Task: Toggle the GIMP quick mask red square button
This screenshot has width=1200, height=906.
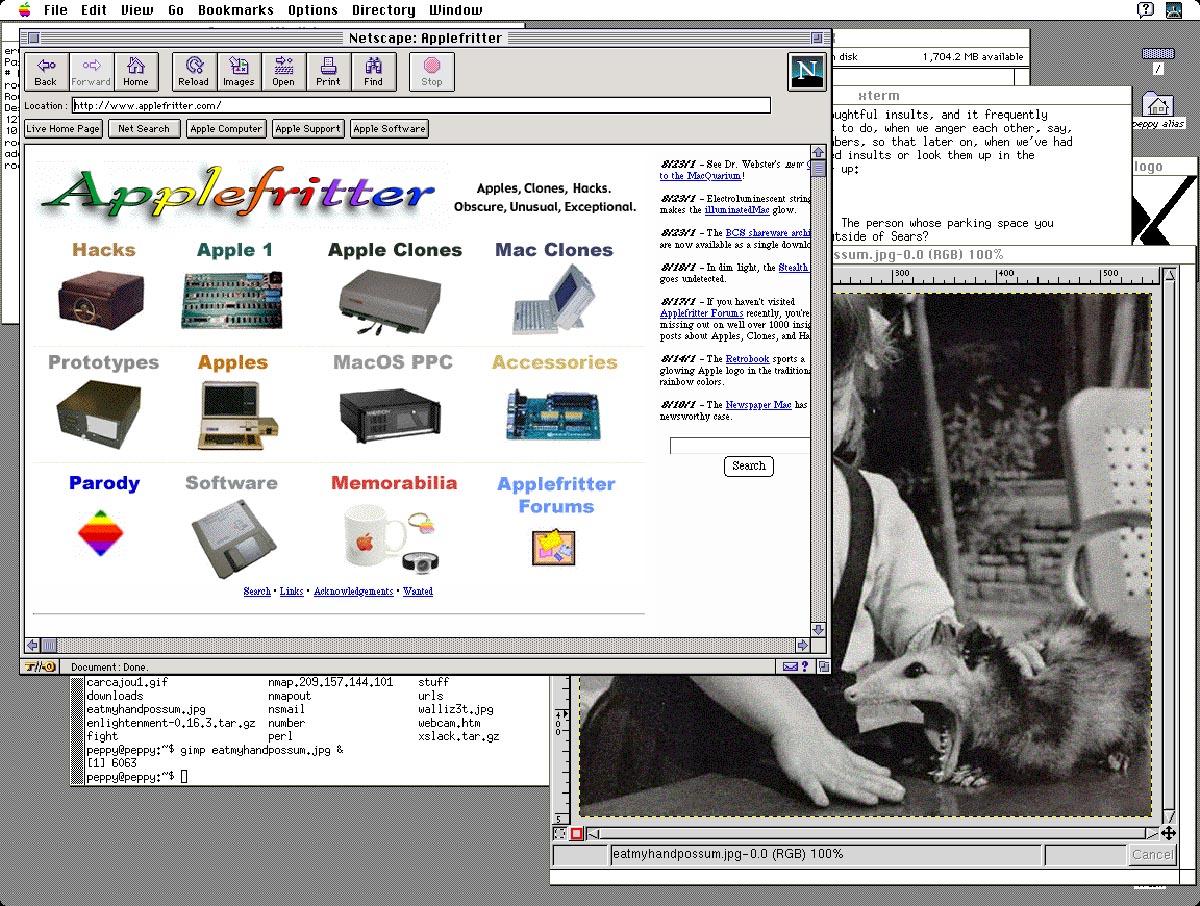Action: (x=576, y=833)
